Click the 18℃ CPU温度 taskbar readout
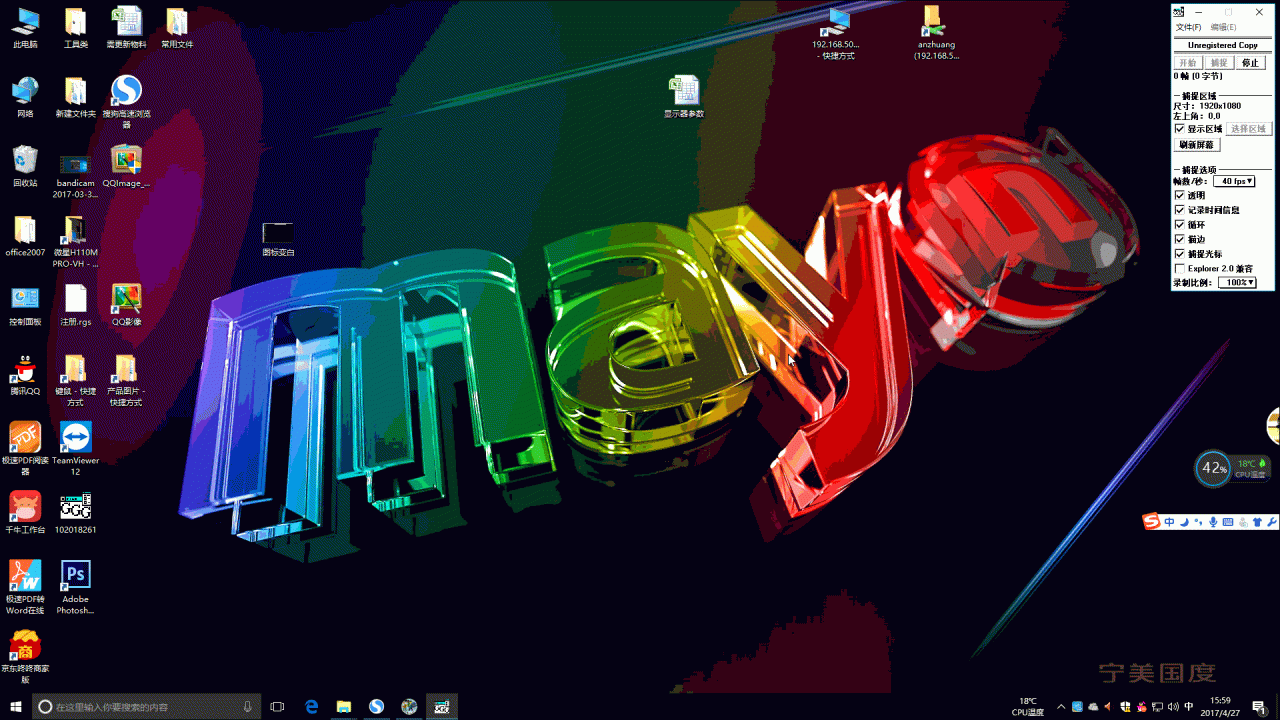The image size is (1280, 720). coord(1028,707)
